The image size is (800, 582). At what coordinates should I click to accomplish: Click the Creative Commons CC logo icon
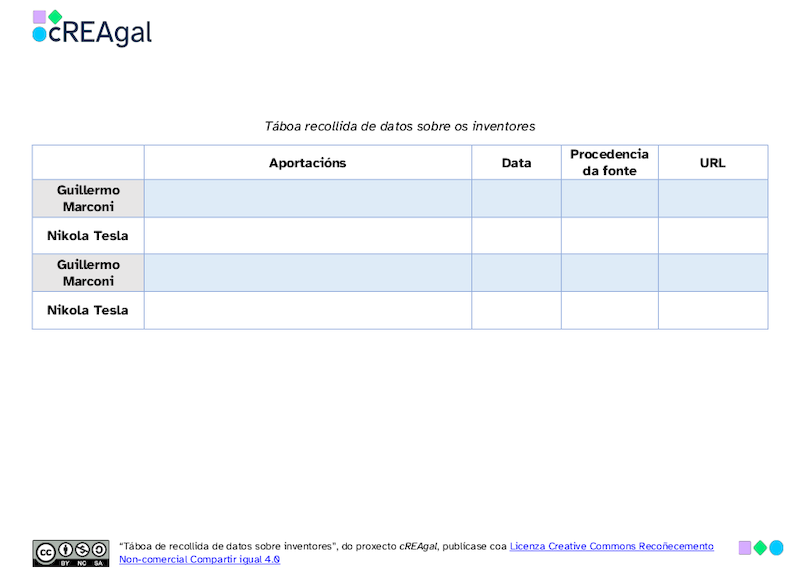click(x=47, y=550)
